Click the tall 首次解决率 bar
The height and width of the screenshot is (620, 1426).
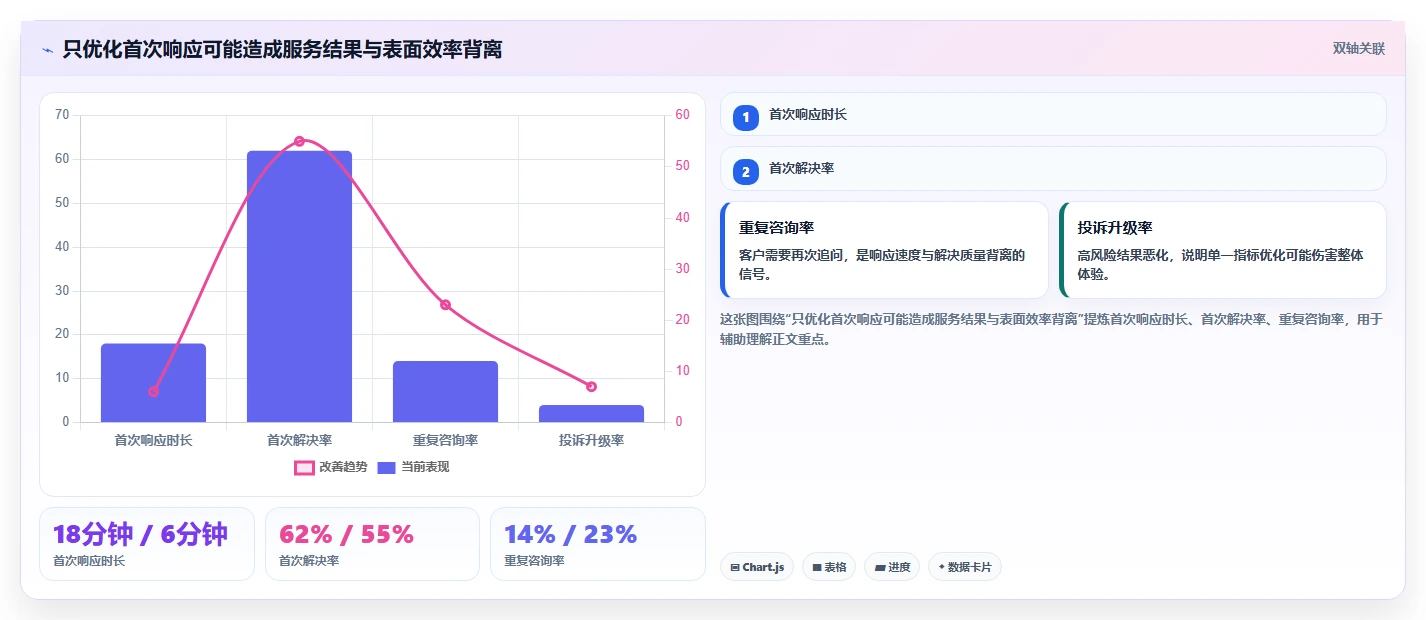(299, 286)
